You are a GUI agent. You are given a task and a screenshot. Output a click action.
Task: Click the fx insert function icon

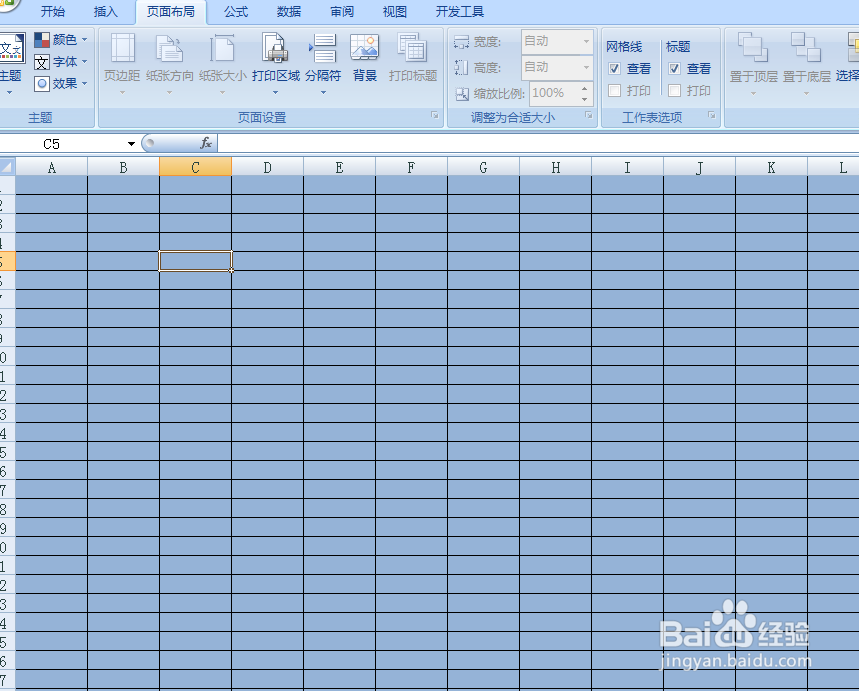205,143
